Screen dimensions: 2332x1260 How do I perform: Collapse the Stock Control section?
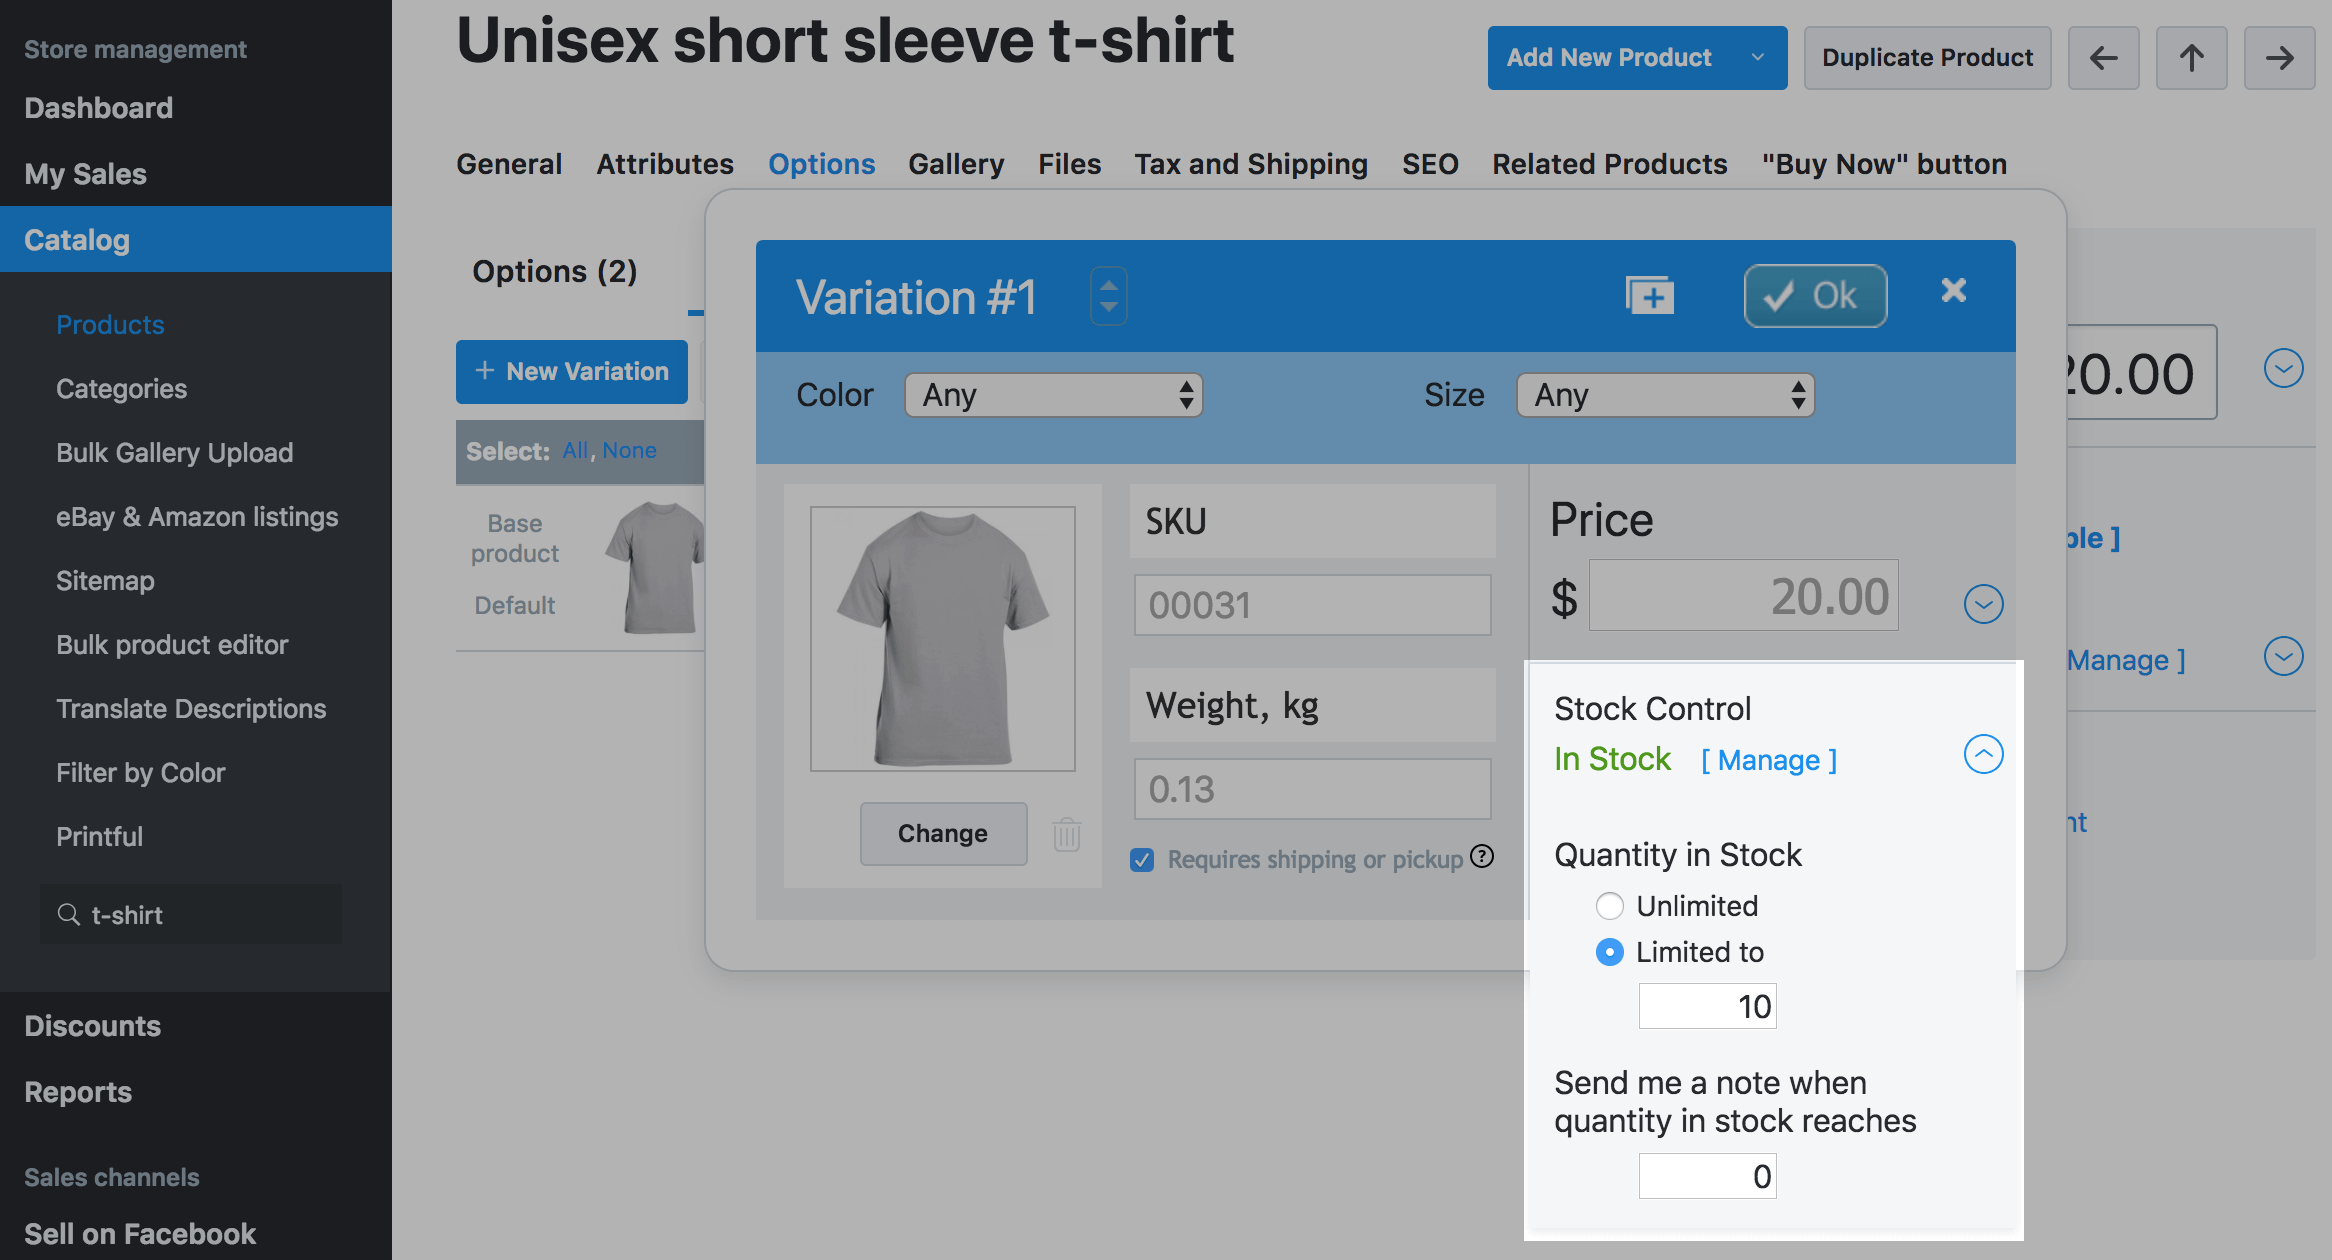pyautogui.click(x=1983, y=755)
